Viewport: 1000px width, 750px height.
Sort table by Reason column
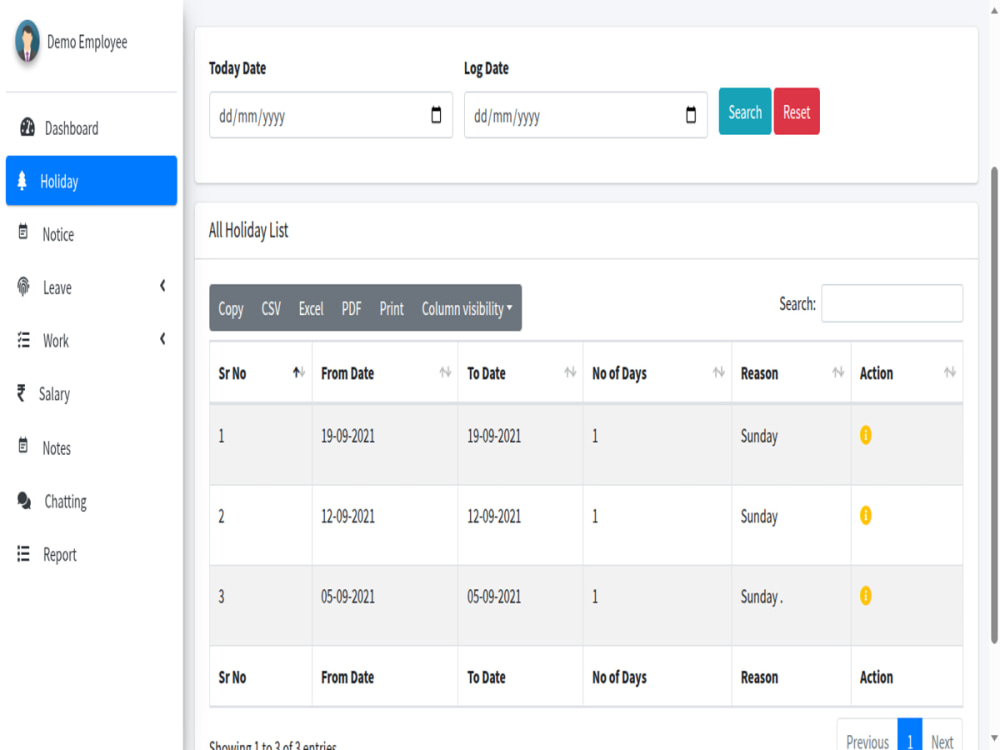click(x=791, y=372)
